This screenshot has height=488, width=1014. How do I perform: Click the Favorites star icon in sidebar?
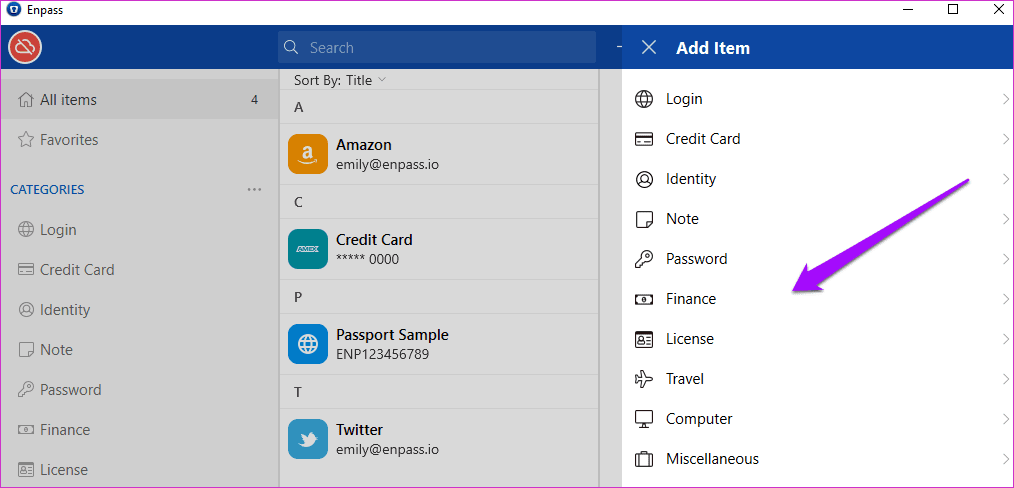[x=26, y=140]
